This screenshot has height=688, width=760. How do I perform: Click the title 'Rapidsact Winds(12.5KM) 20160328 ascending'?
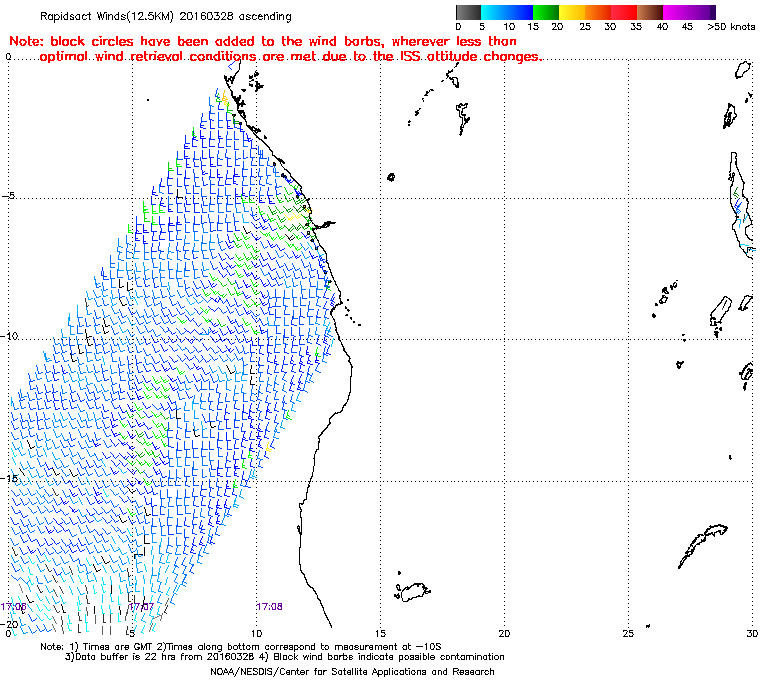pos(166,16)
